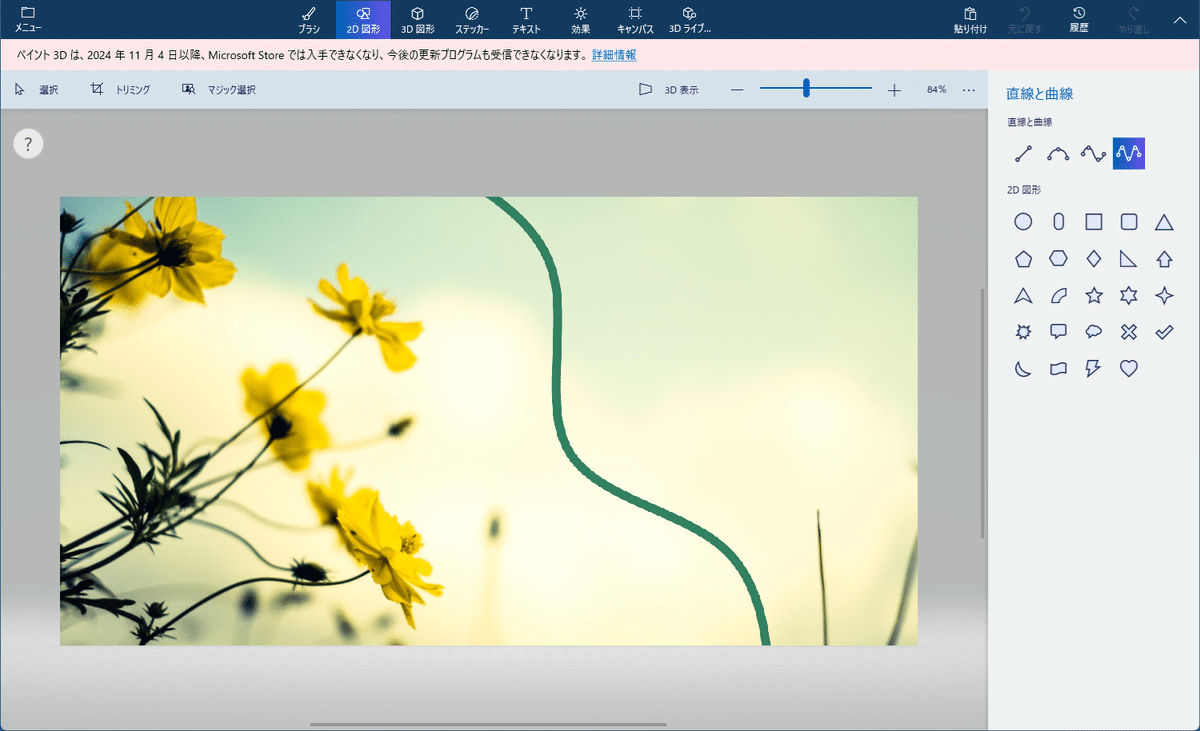Add the checkmark shape
This screenshot has height=731, width=1200.
click(1164, 332)
